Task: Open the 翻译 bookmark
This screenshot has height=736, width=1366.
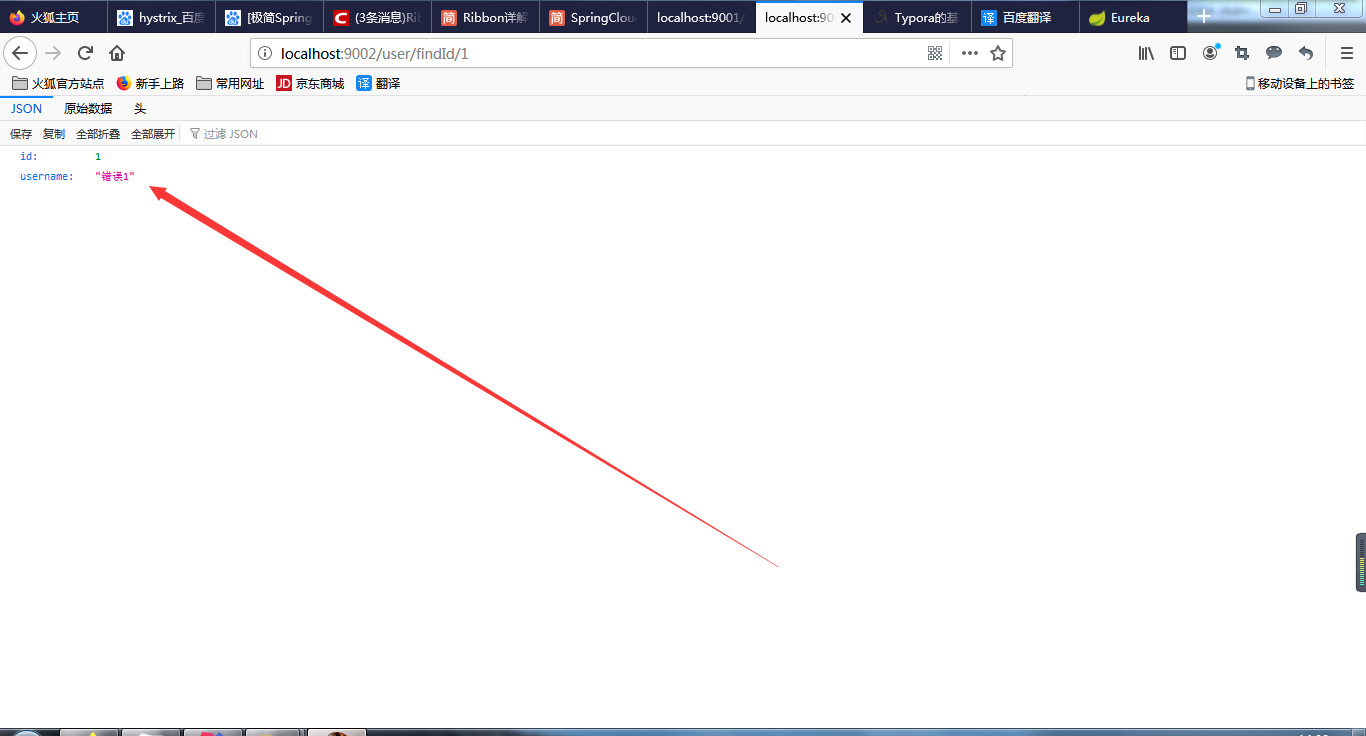Action: coord(378,84)
